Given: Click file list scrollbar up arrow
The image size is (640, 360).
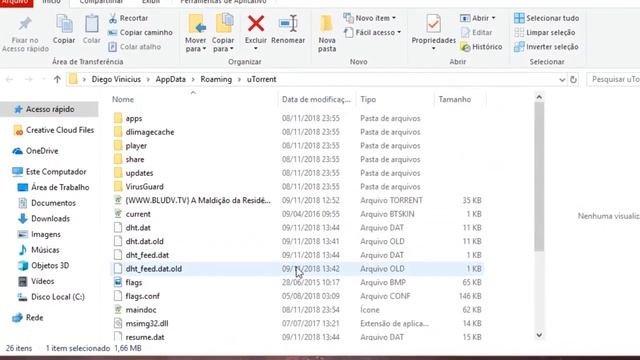Looking at the screenshot, I should [539, 97].
